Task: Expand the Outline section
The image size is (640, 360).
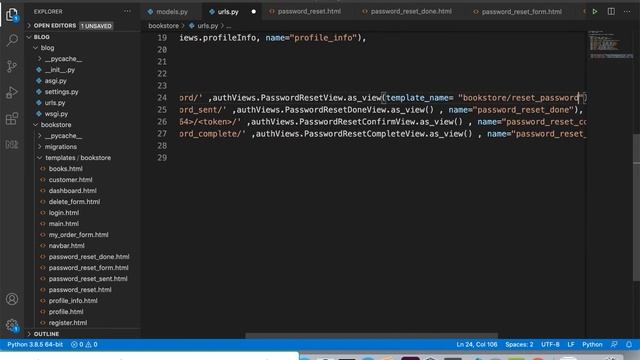Action: 46,334
